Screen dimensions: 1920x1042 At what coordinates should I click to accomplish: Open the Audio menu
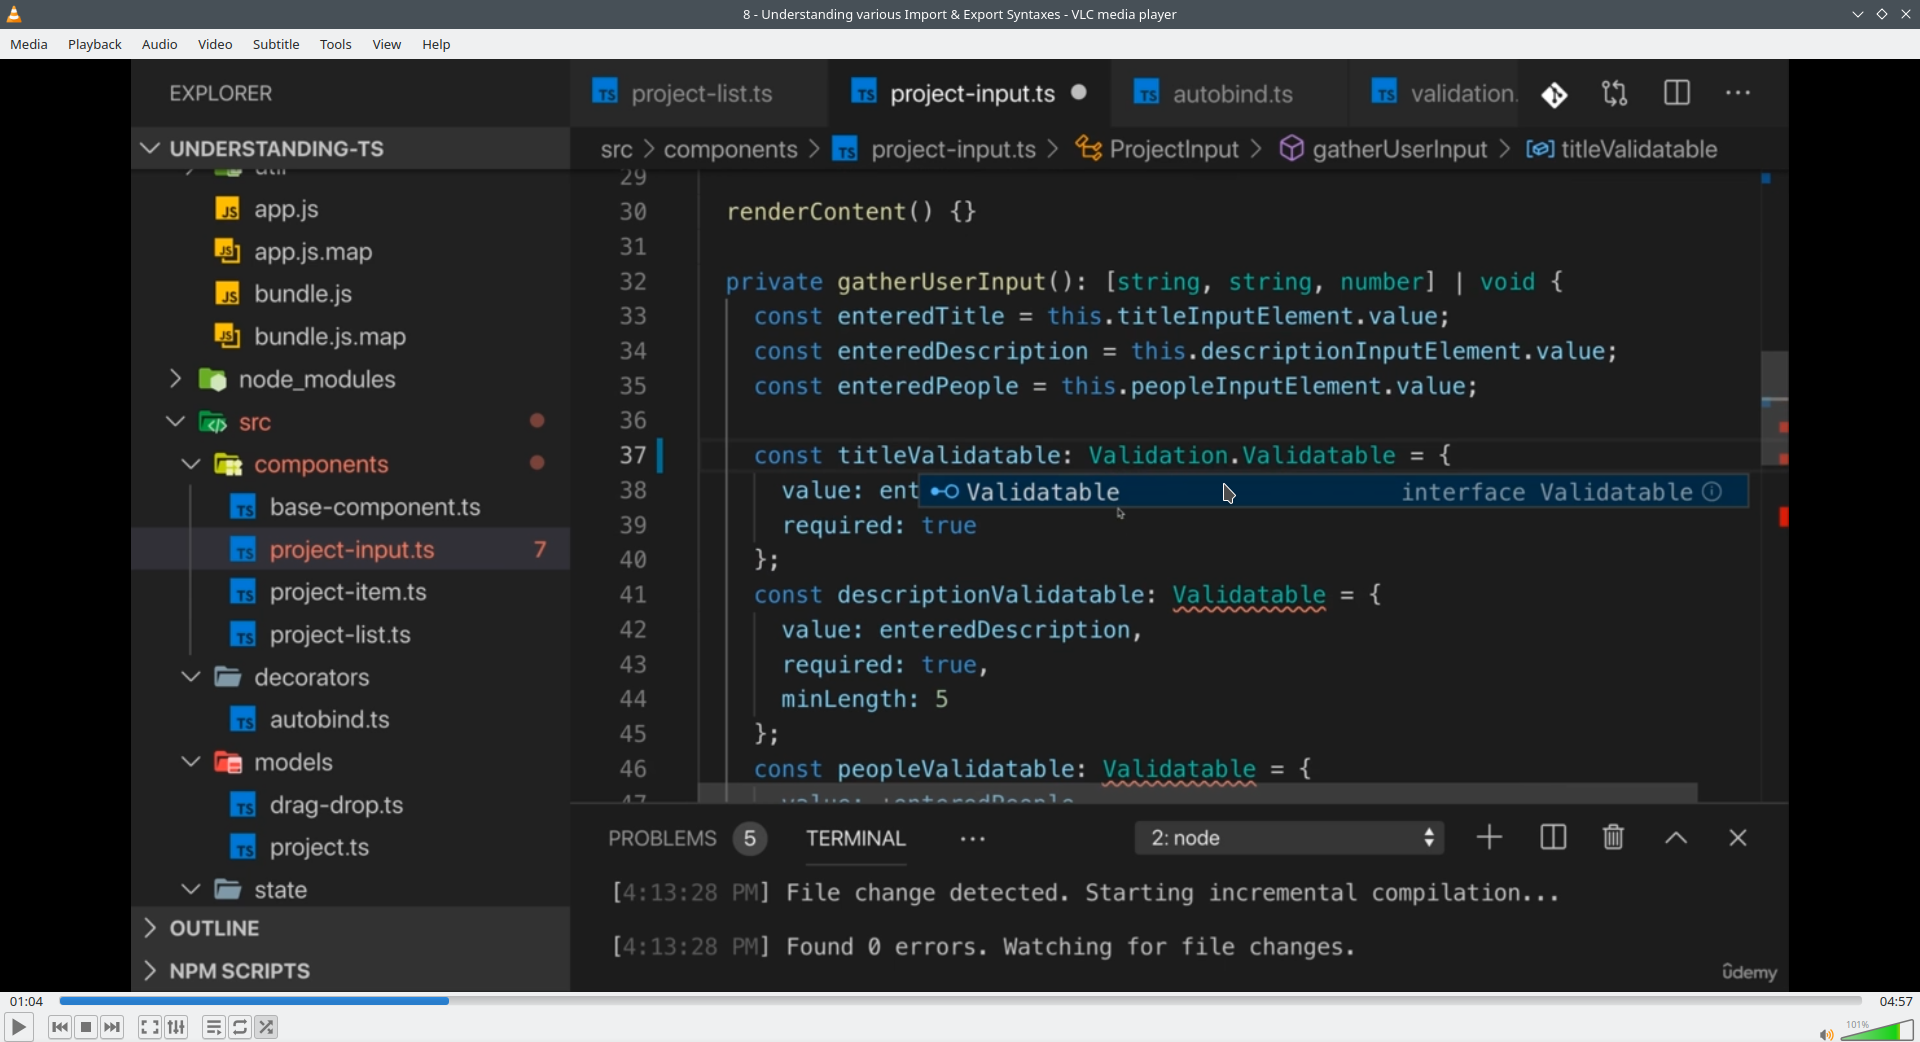[160, 44]
